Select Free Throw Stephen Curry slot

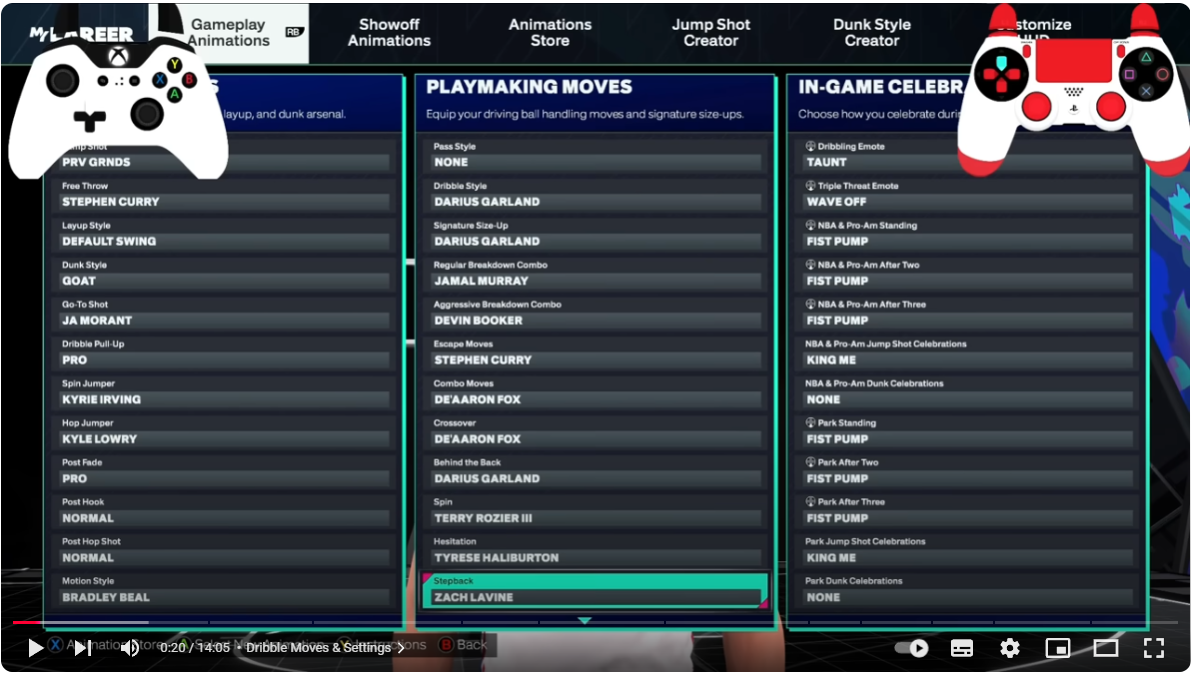[223, 195]
